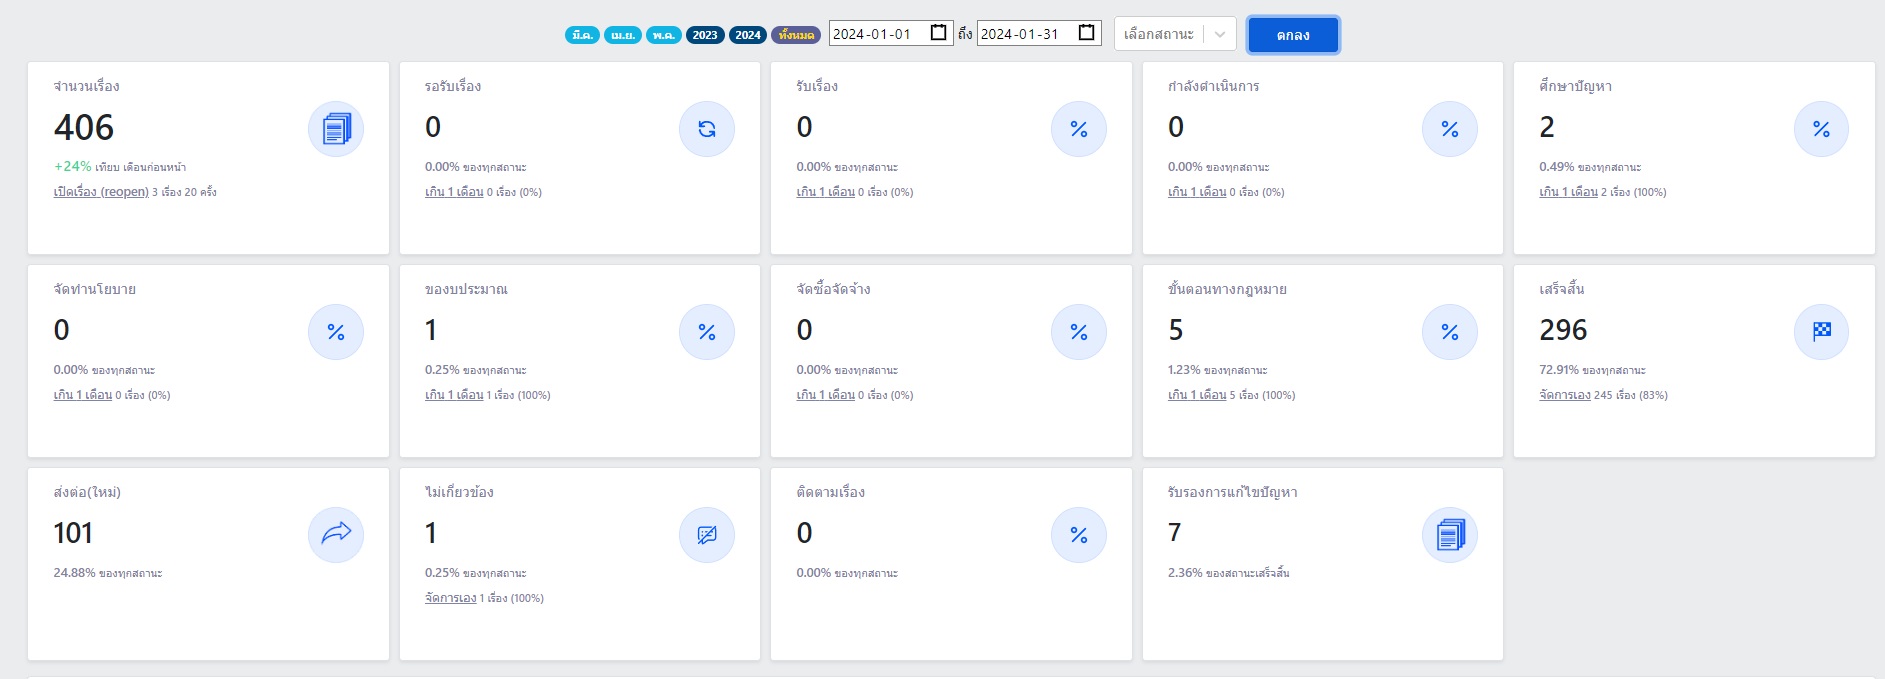This screenshot has height=679, width=1885.
Task: Click the documents icon in รับรองการแก้ไขปัญหา card
Action: tap(1450, 535)
